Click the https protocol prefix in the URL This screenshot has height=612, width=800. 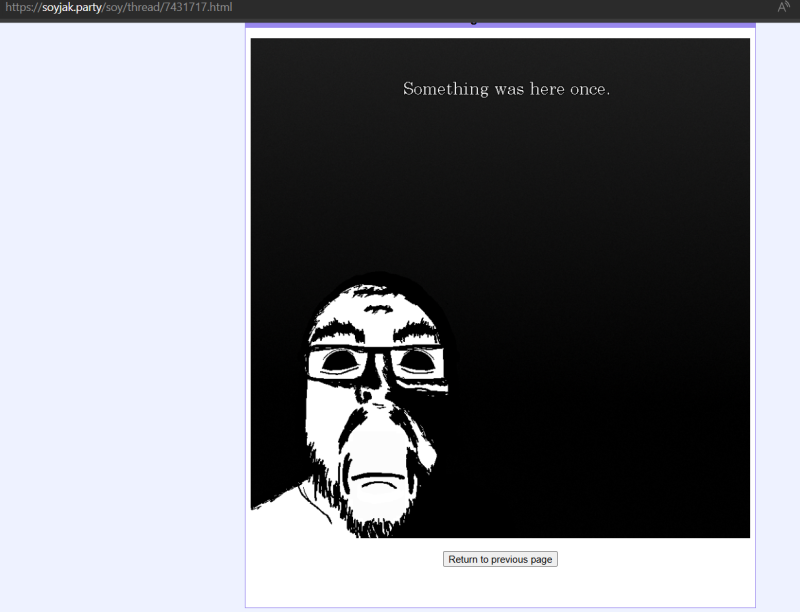click(x=20, y=7)
